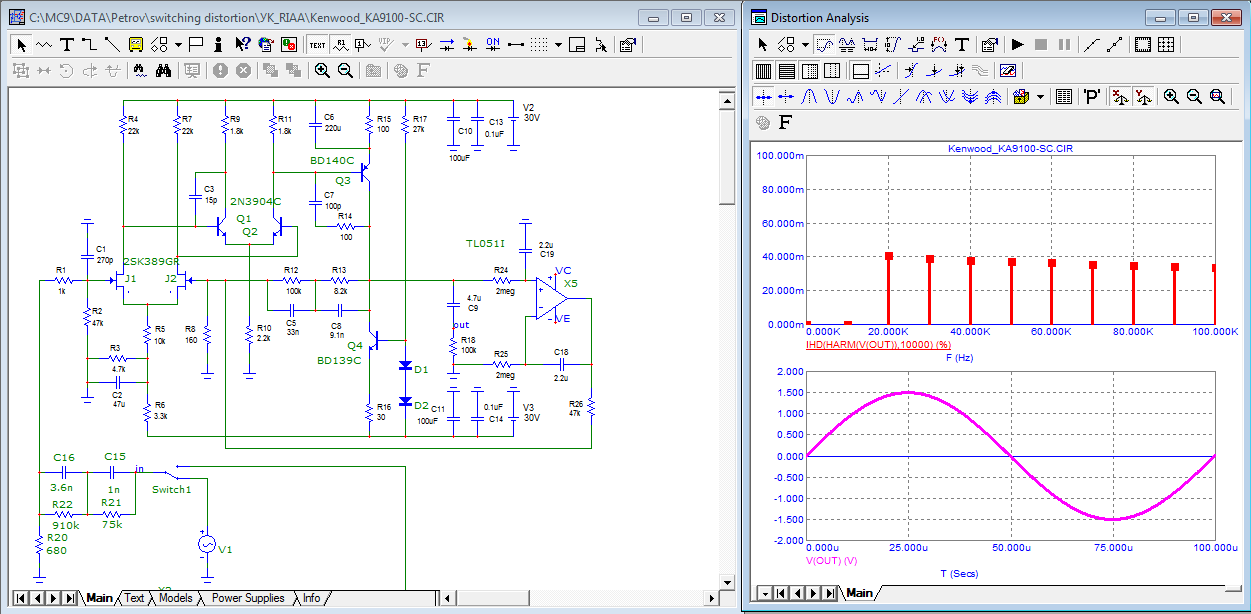The height and width of the screenshot is (614, 1251).
Task: Click the schematic vertical scrollbar down arrow
Action: 727,581
